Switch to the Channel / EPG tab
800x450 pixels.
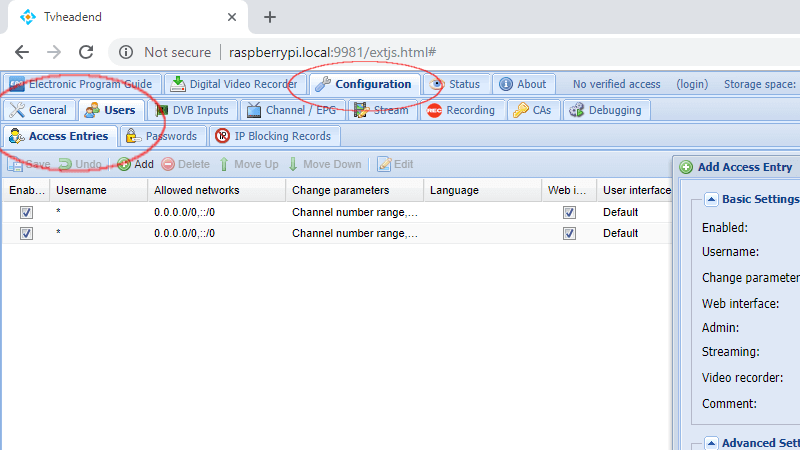pyautogui.click(x=292, y=110)
